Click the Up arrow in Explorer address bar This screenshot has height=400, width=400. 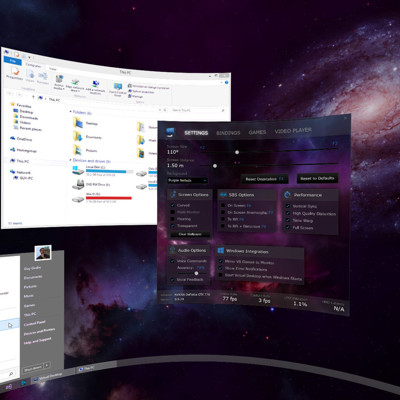(33, 97)
